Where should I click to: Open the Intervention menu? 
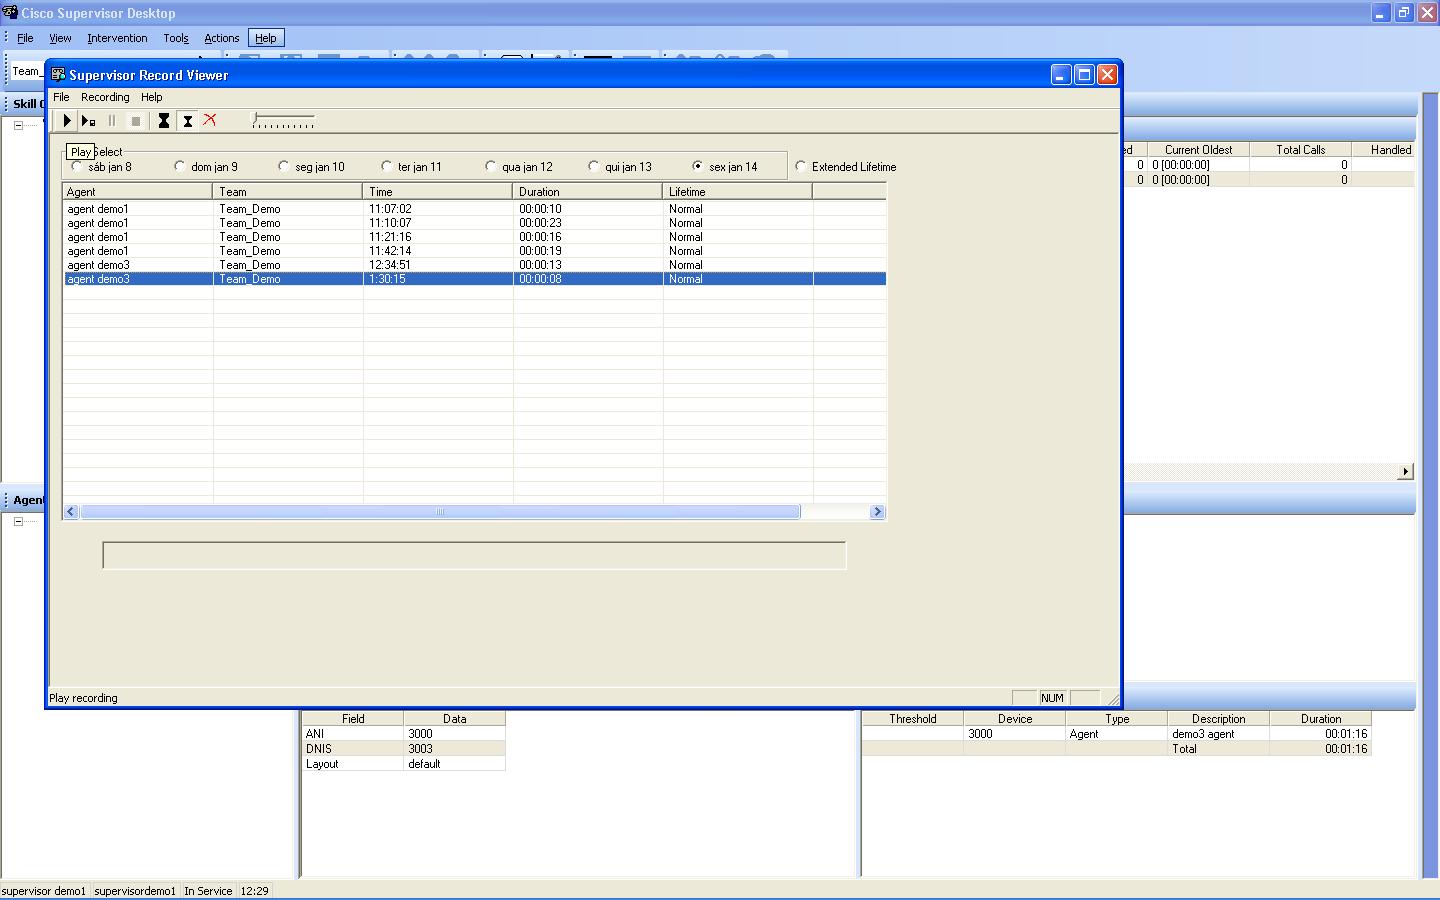coord(117,38)
